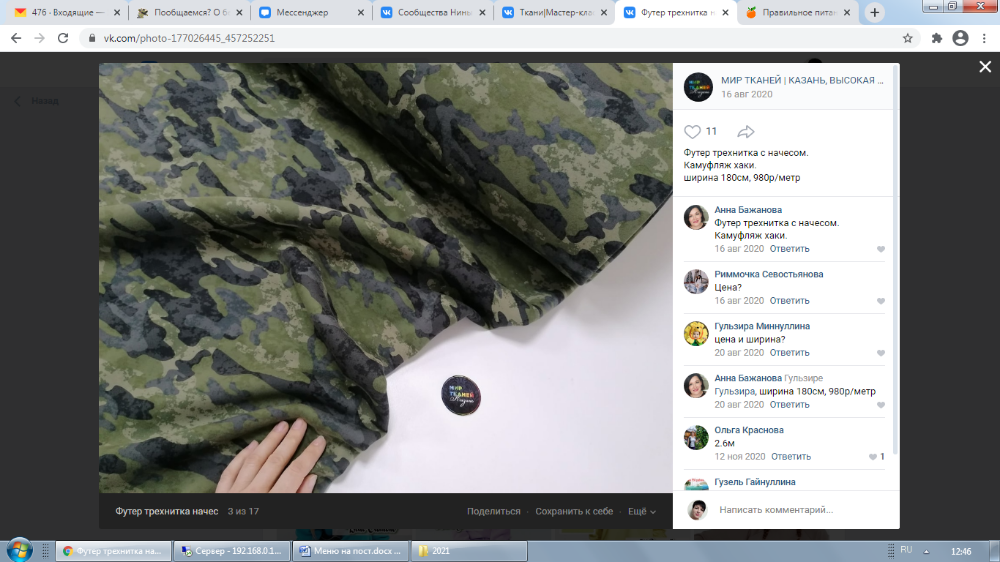The width and height of the screenshot is (1000, 562).
Task: Reply to Ольга Краснова's comment
Action: (x=791, y=457)
